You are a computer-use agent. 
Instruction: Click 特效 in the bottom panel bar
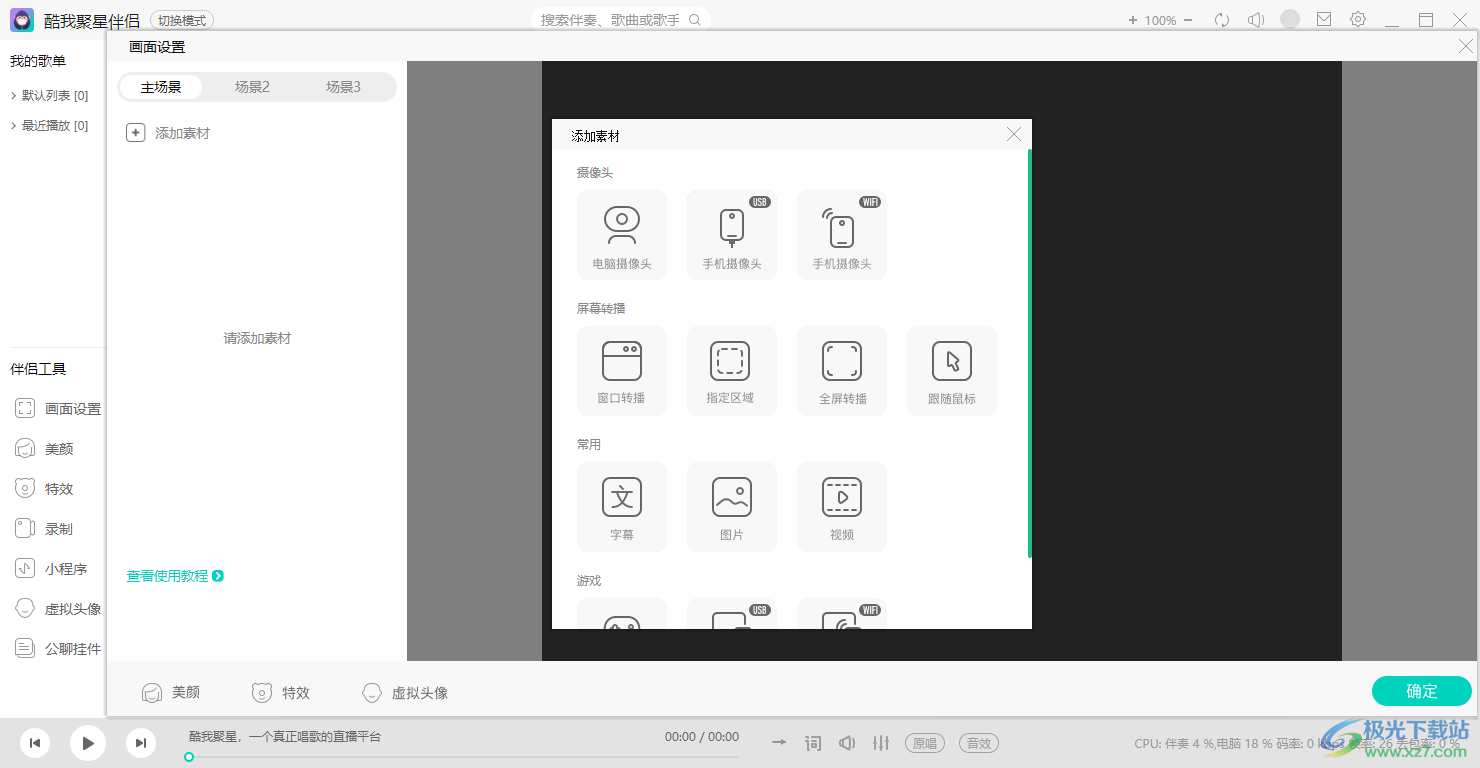click(x=281, y=692)
